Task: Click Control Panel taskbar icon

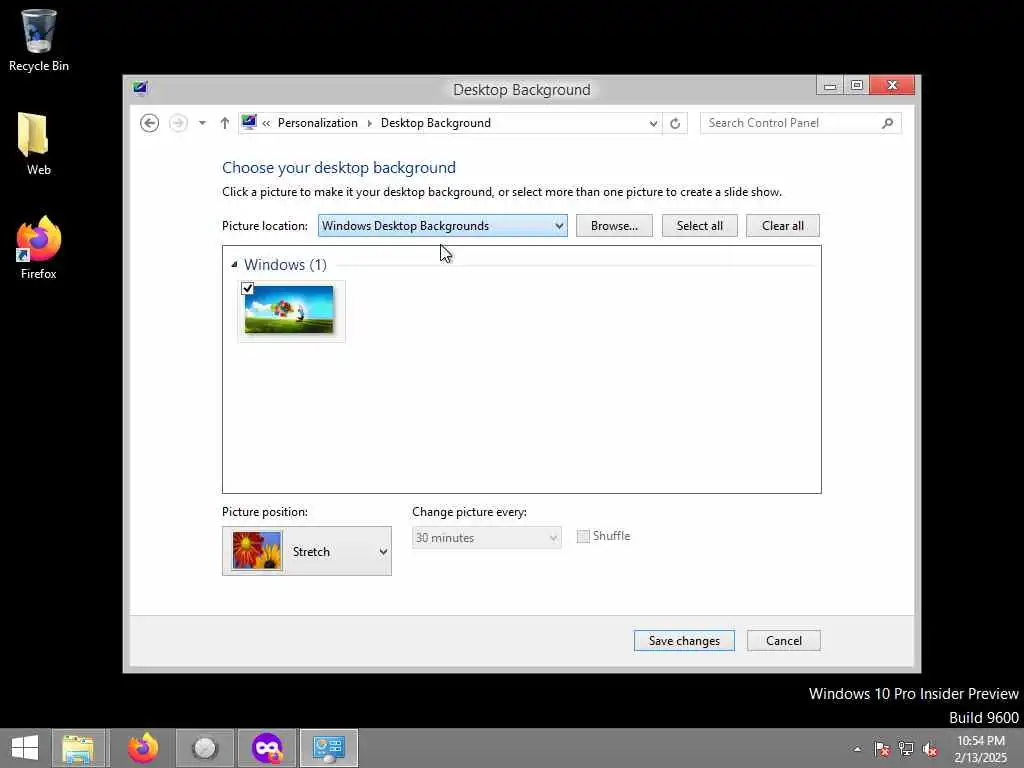Action: click(328, 748)
